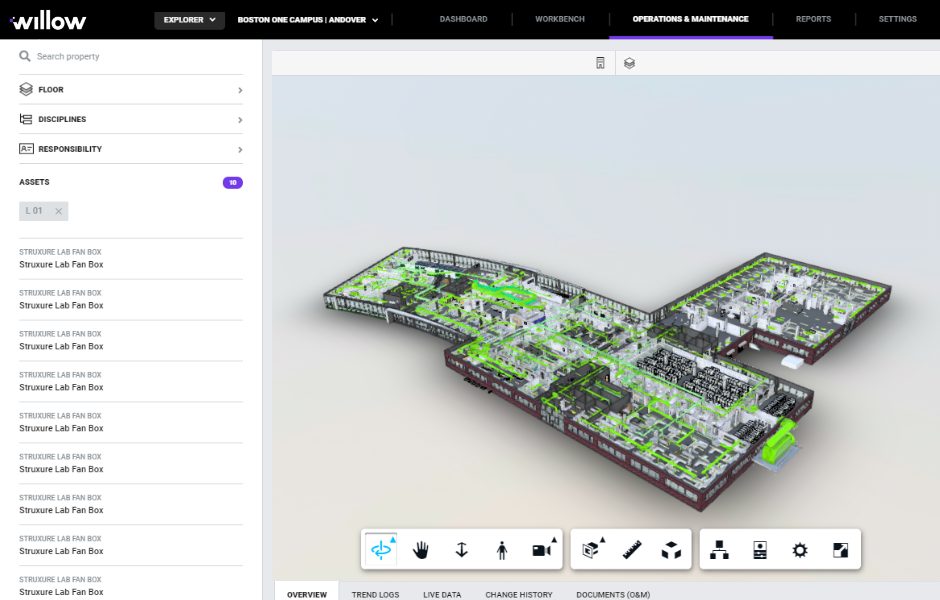Screen dimensions: 940x600
Task: Select the Orbit tool in viewer toolbar
Action: 381,549
